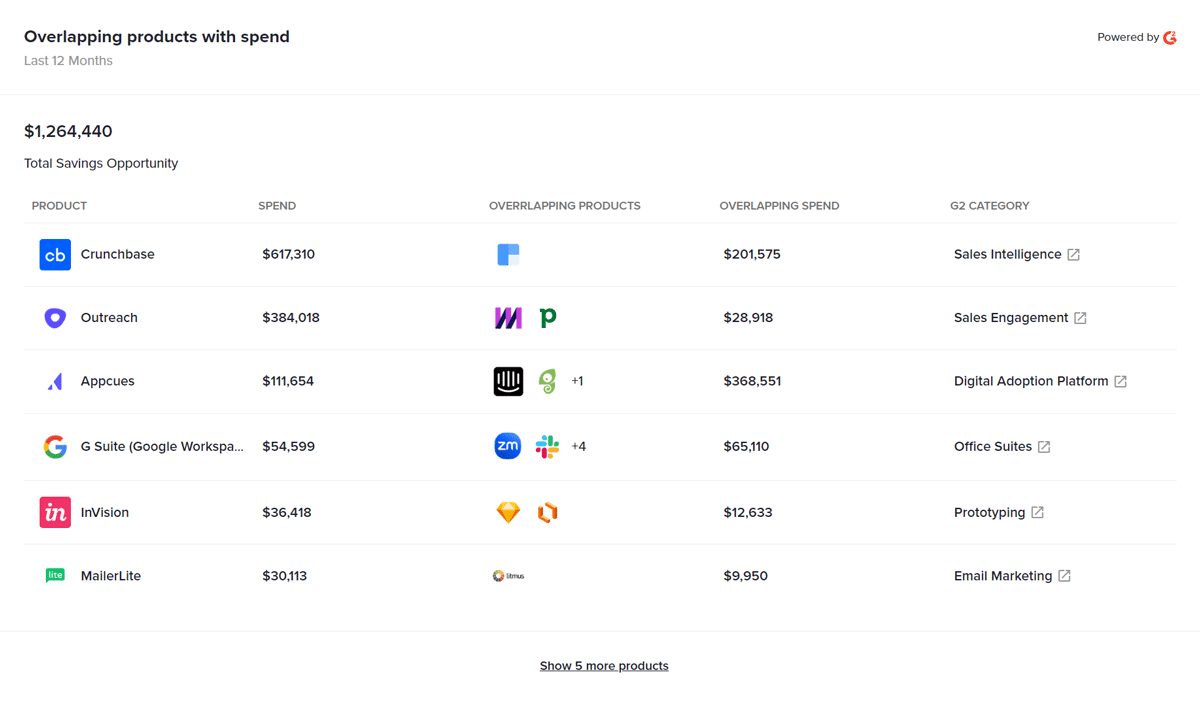Click the $384,018 spend value

(291, 318)
